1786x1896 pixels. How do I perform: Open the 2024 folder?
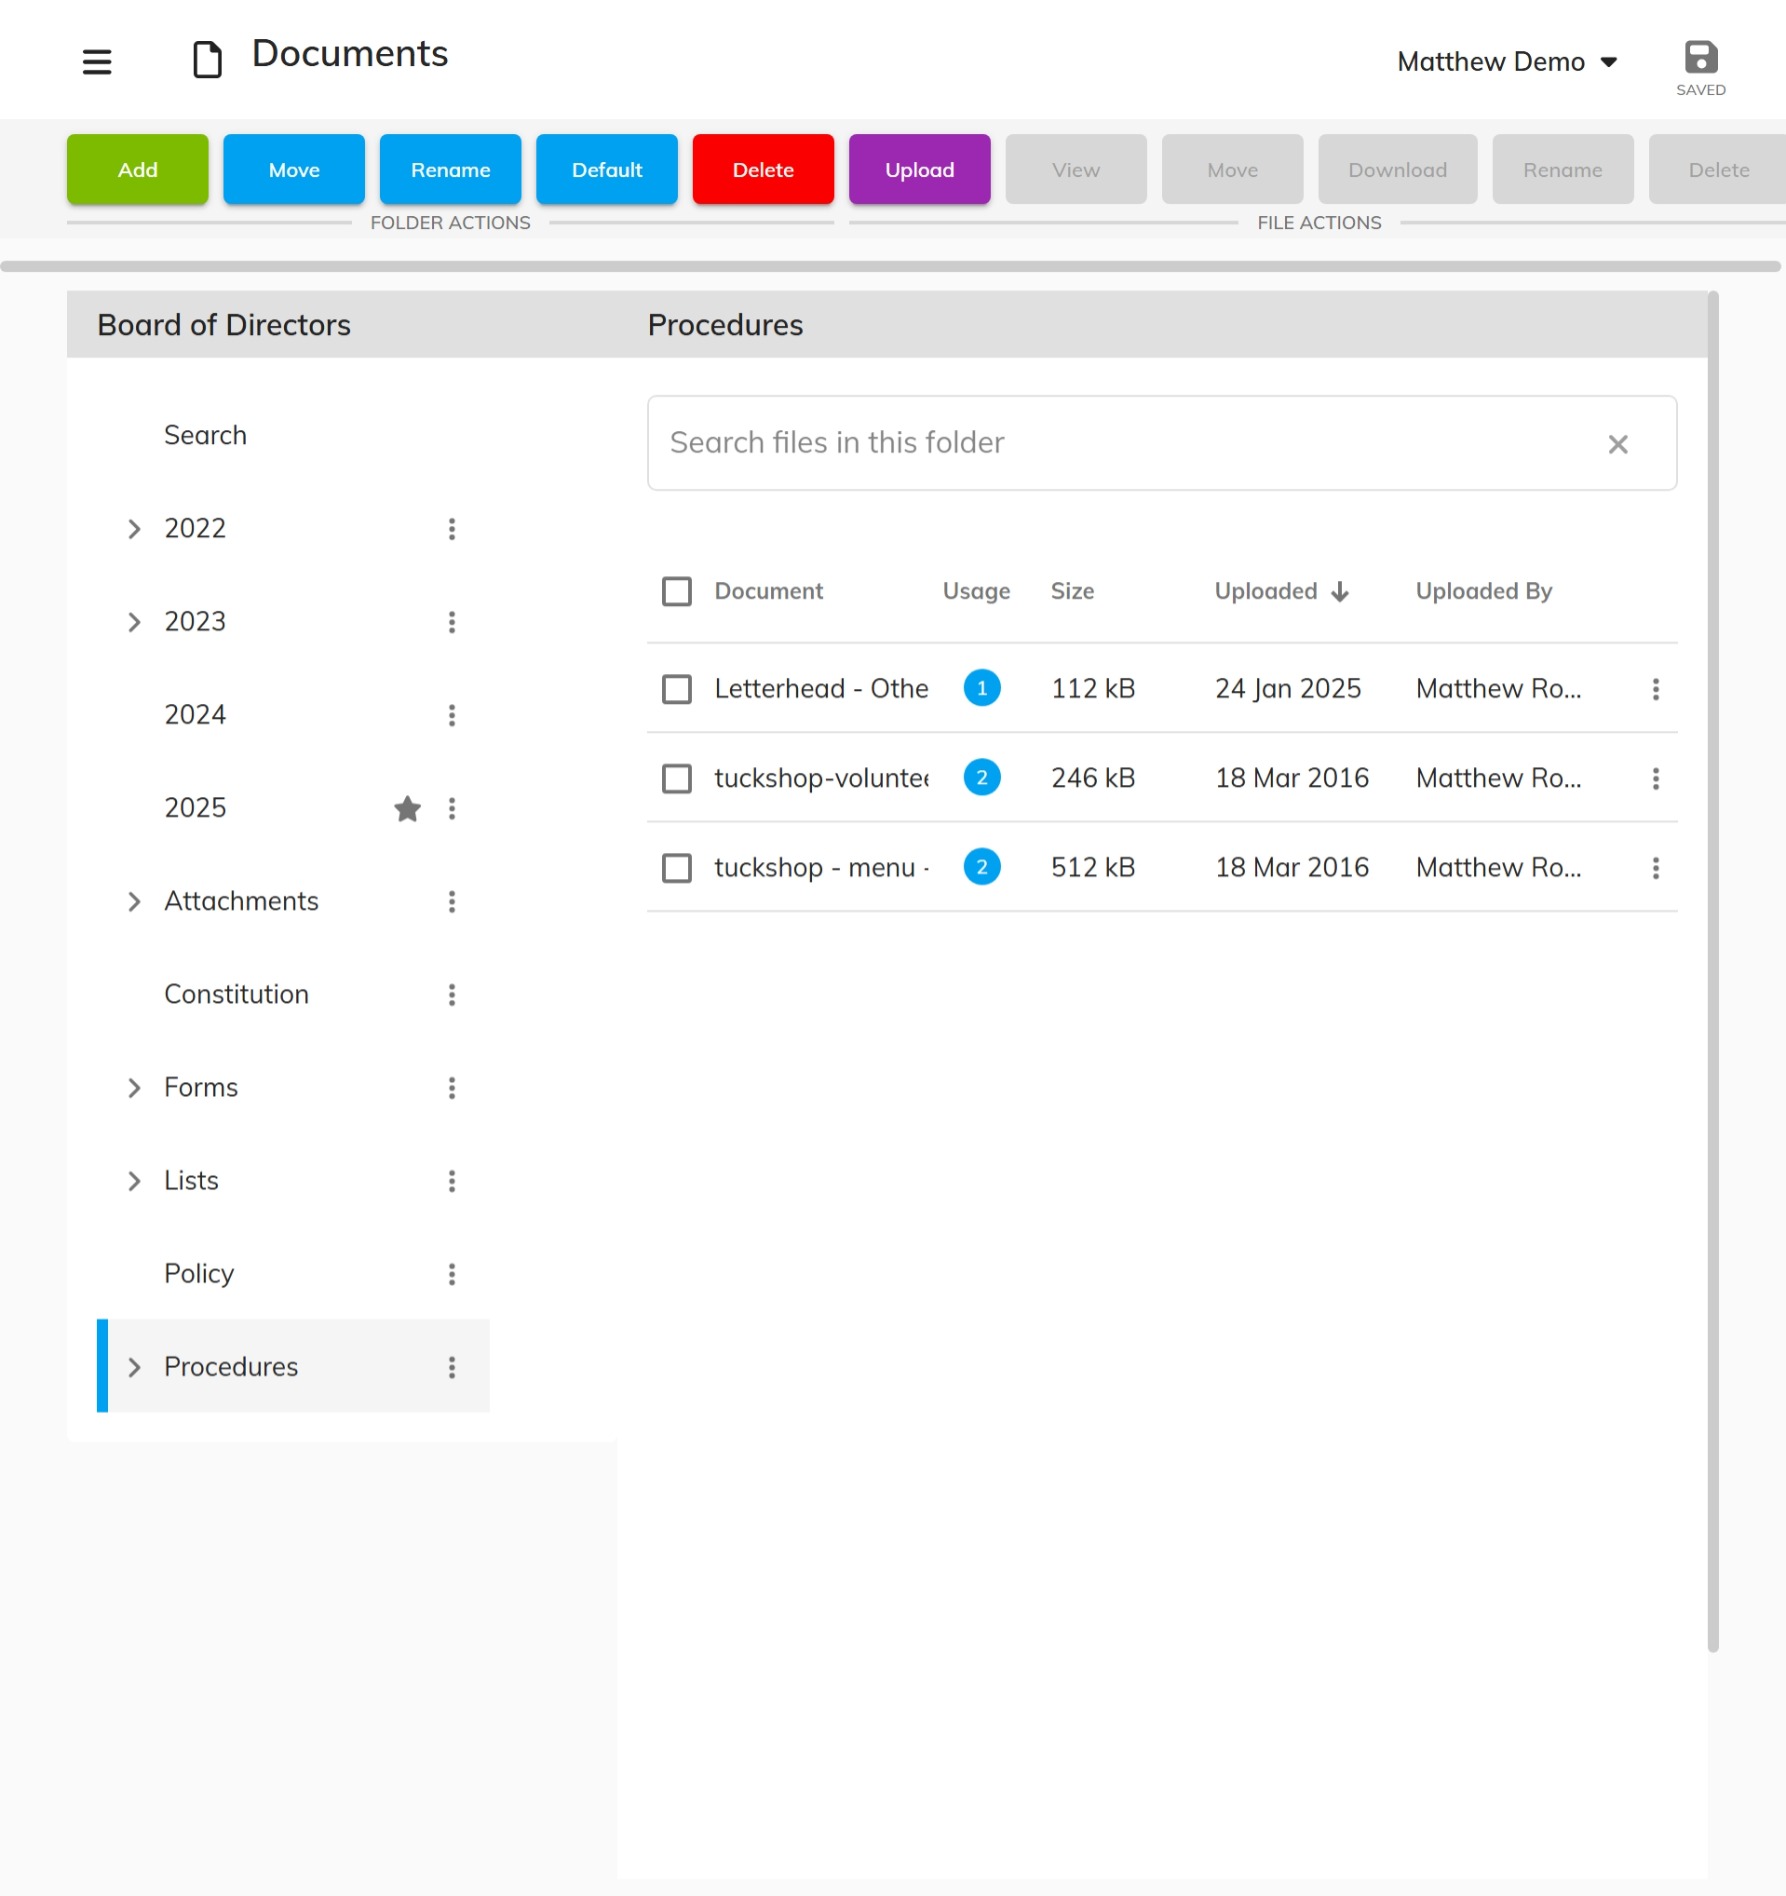[x=195, y=715]
